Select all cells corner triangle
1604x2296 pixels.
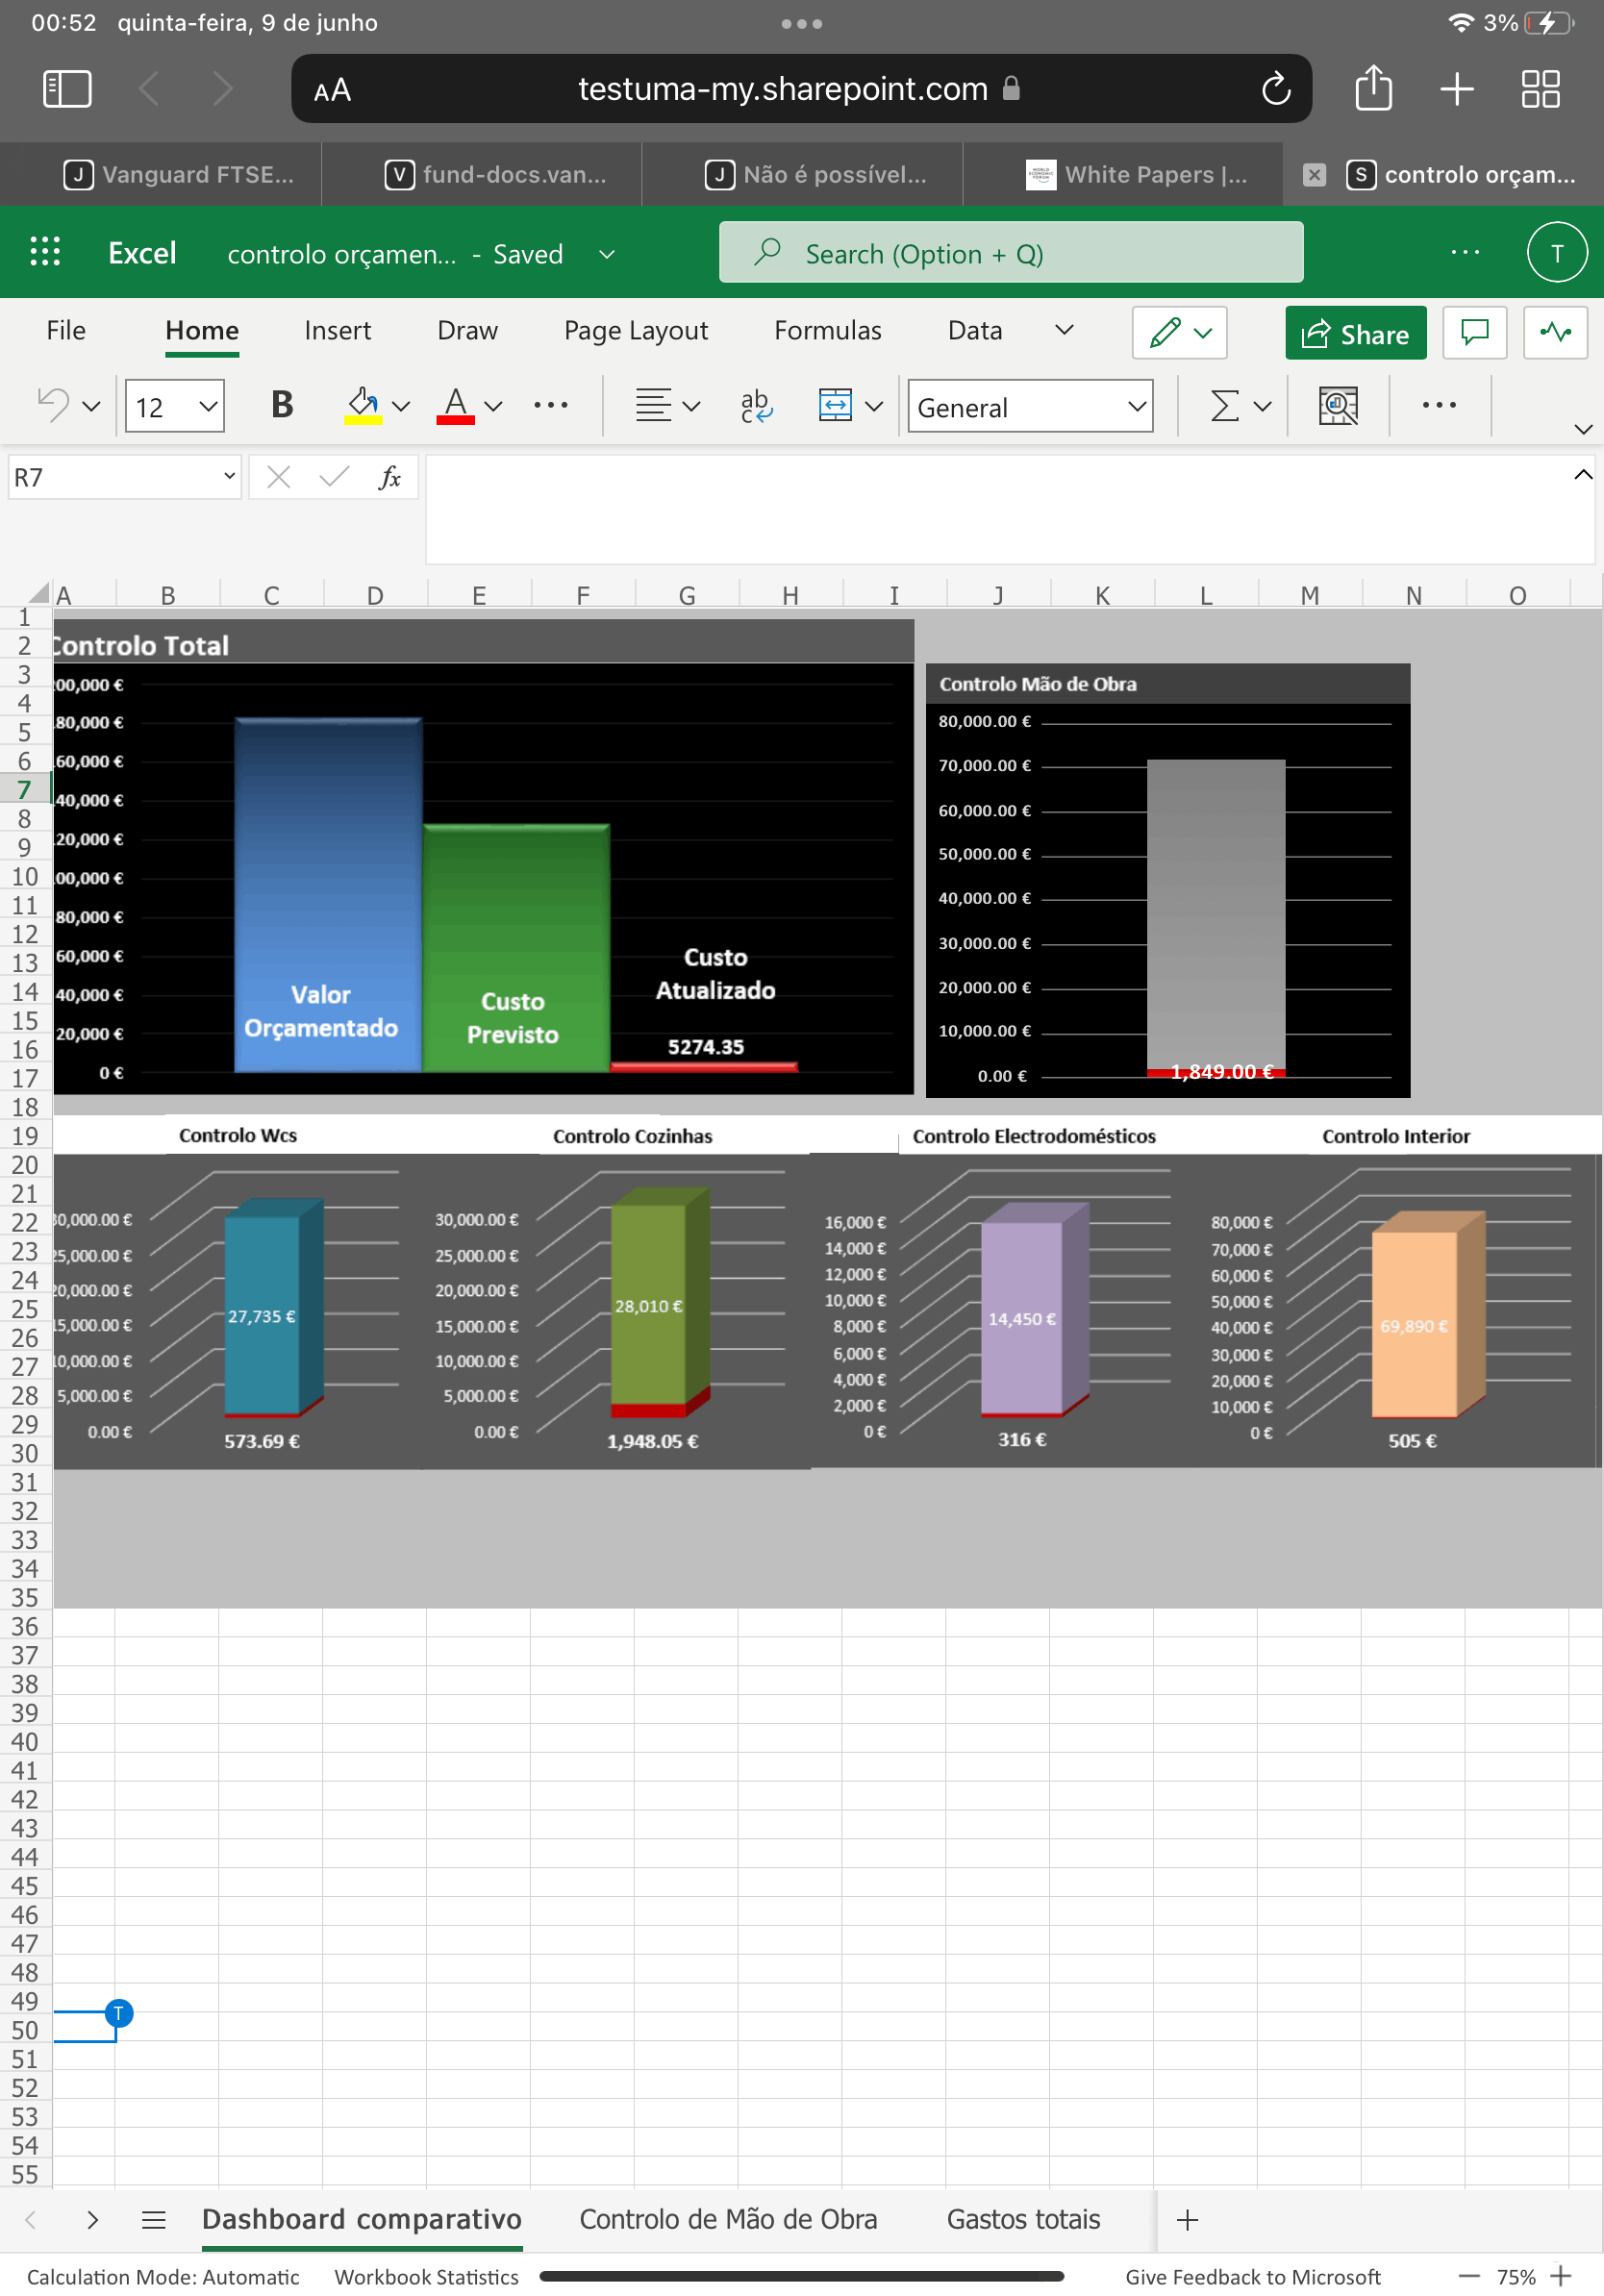[x=38, y=592]
